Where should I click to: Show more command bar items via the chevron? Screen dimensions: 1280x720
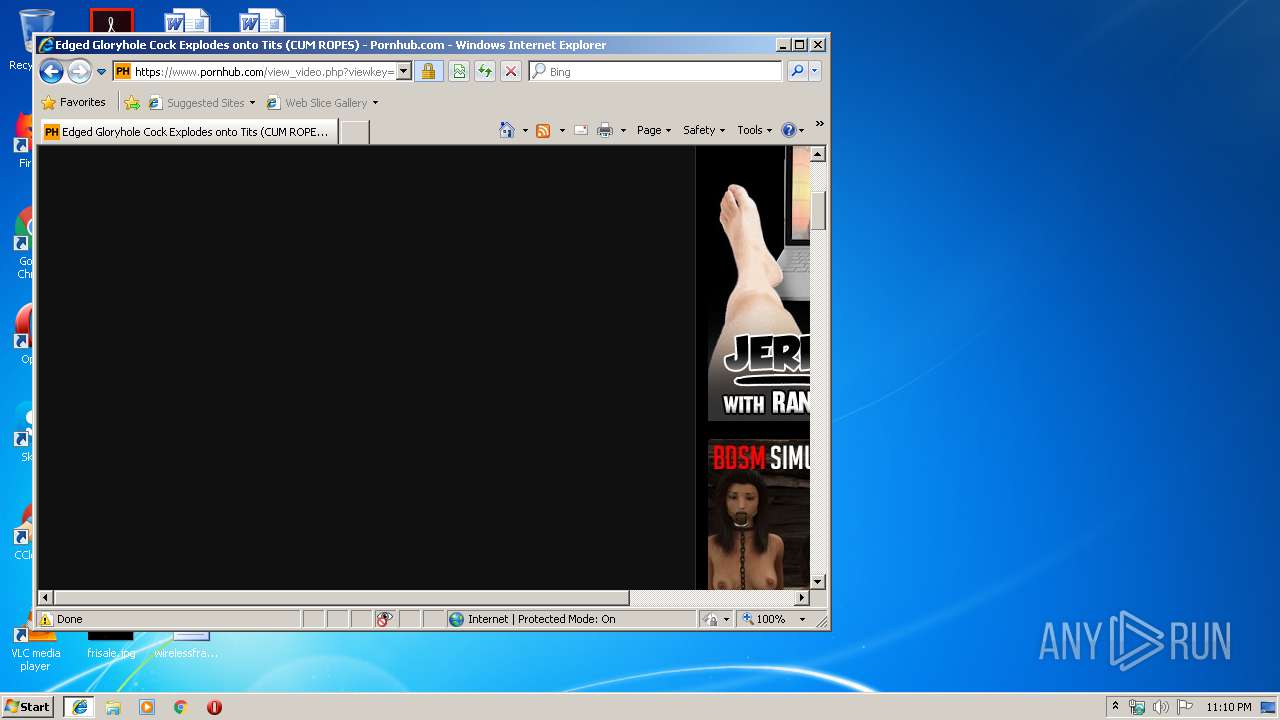(819, 124)
